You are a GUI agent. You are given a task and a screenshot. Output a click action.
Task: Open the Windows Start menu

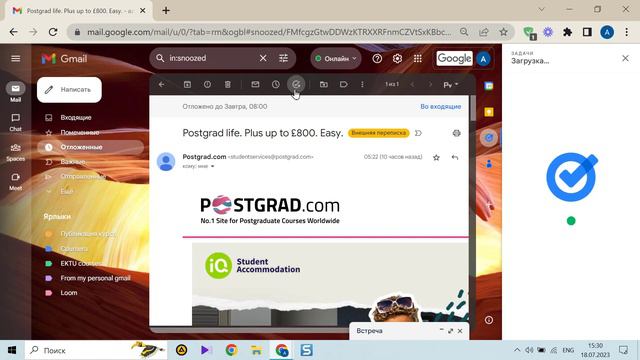click(12, 350)
